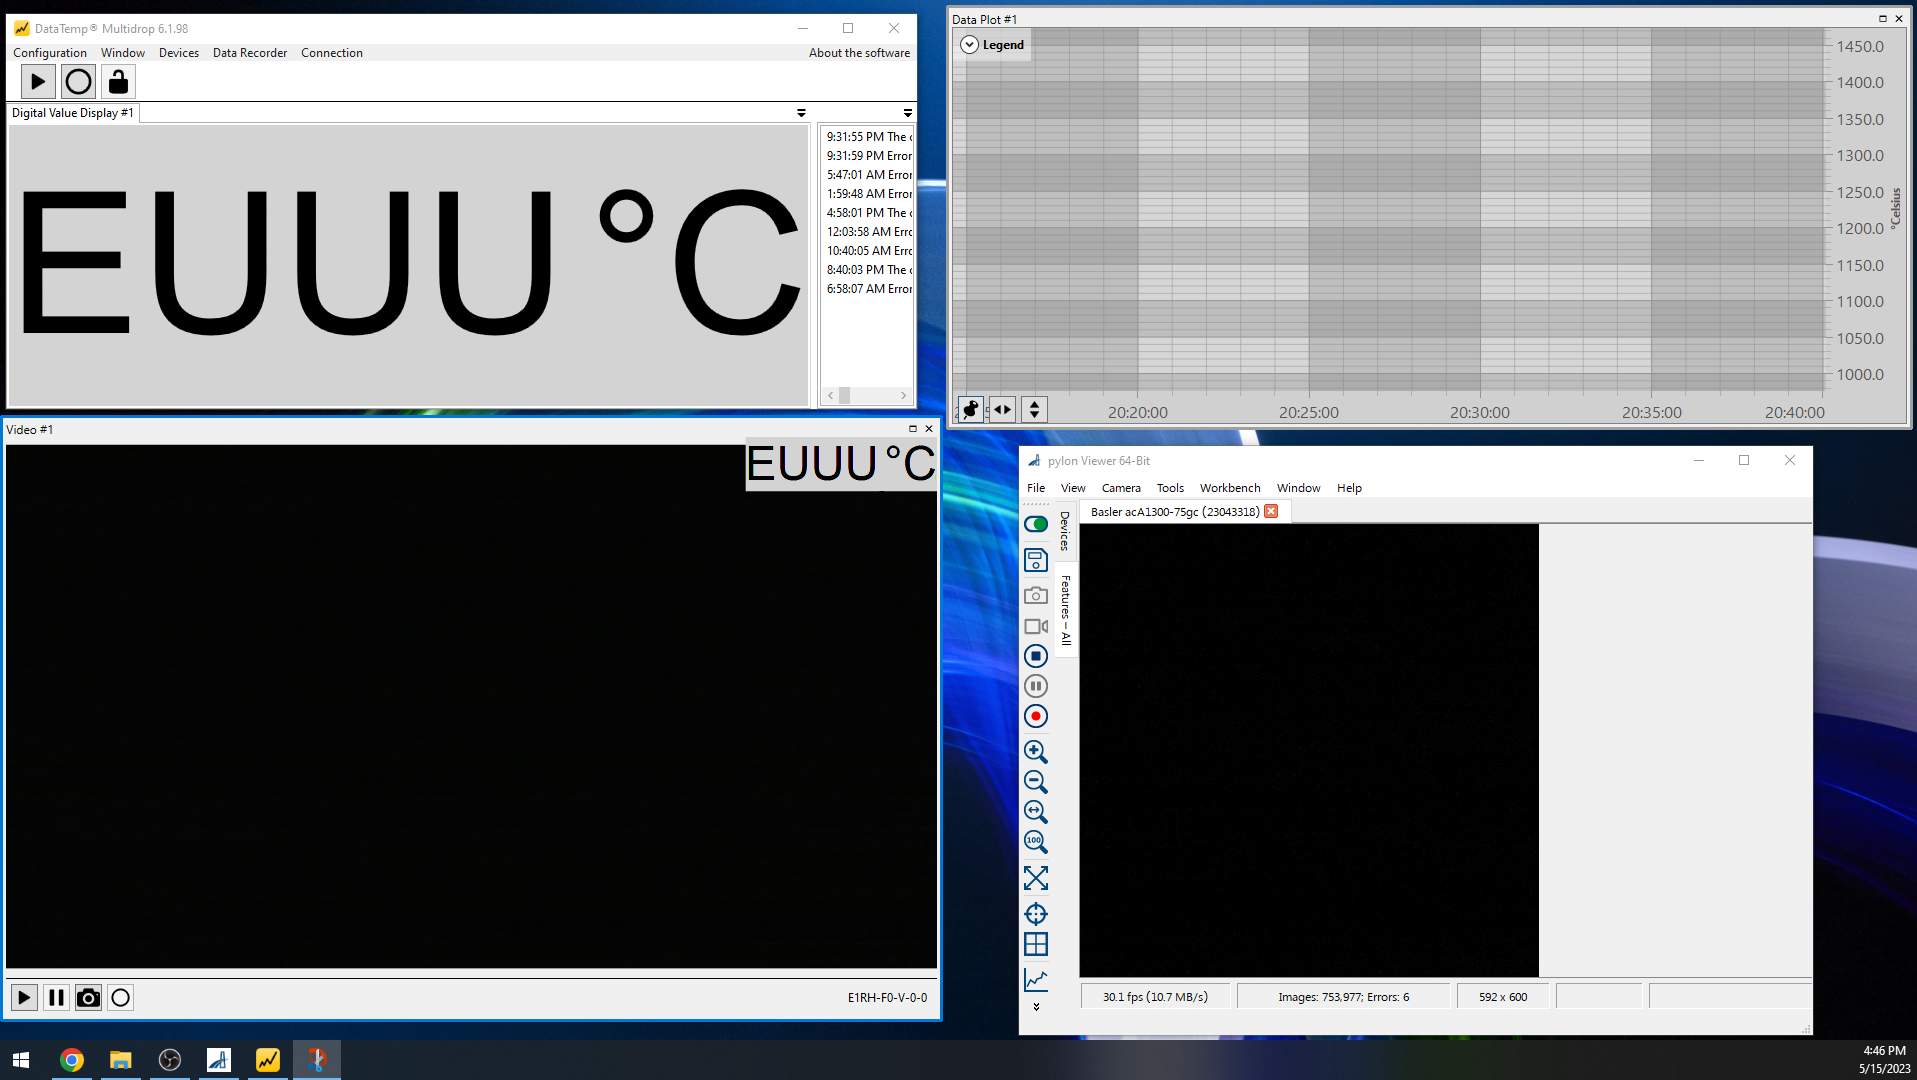Click the red record button in pylon
The height and width of the screenshot is (1080, 1917).
[1036, 717]
